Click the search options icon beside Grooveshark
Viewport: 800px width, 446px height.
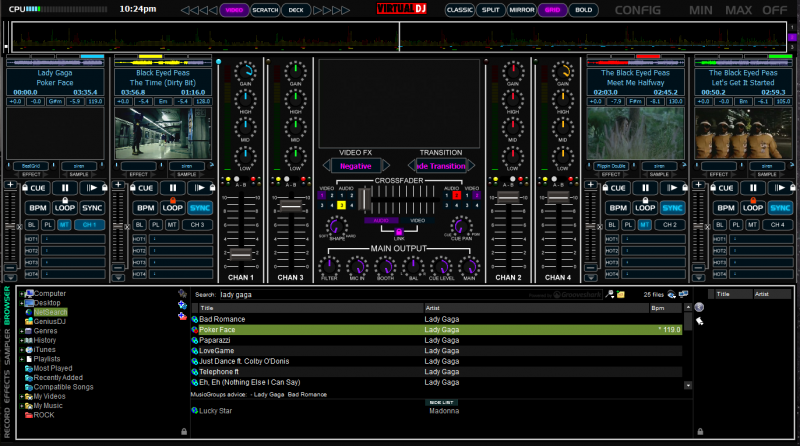(x=610, y=294)
